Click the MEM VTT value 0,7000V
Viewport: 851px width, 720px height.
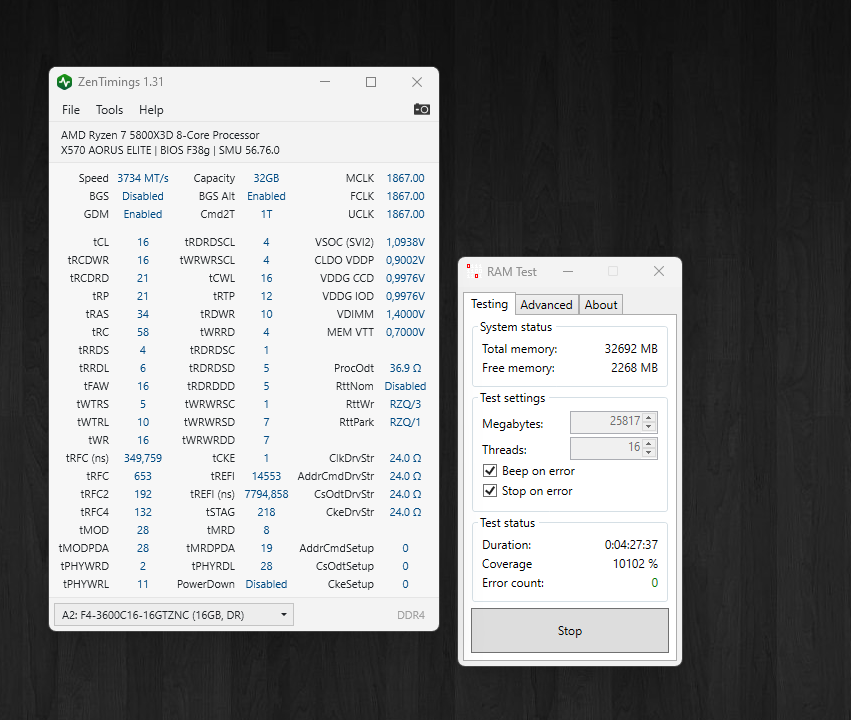coord(405,332)
